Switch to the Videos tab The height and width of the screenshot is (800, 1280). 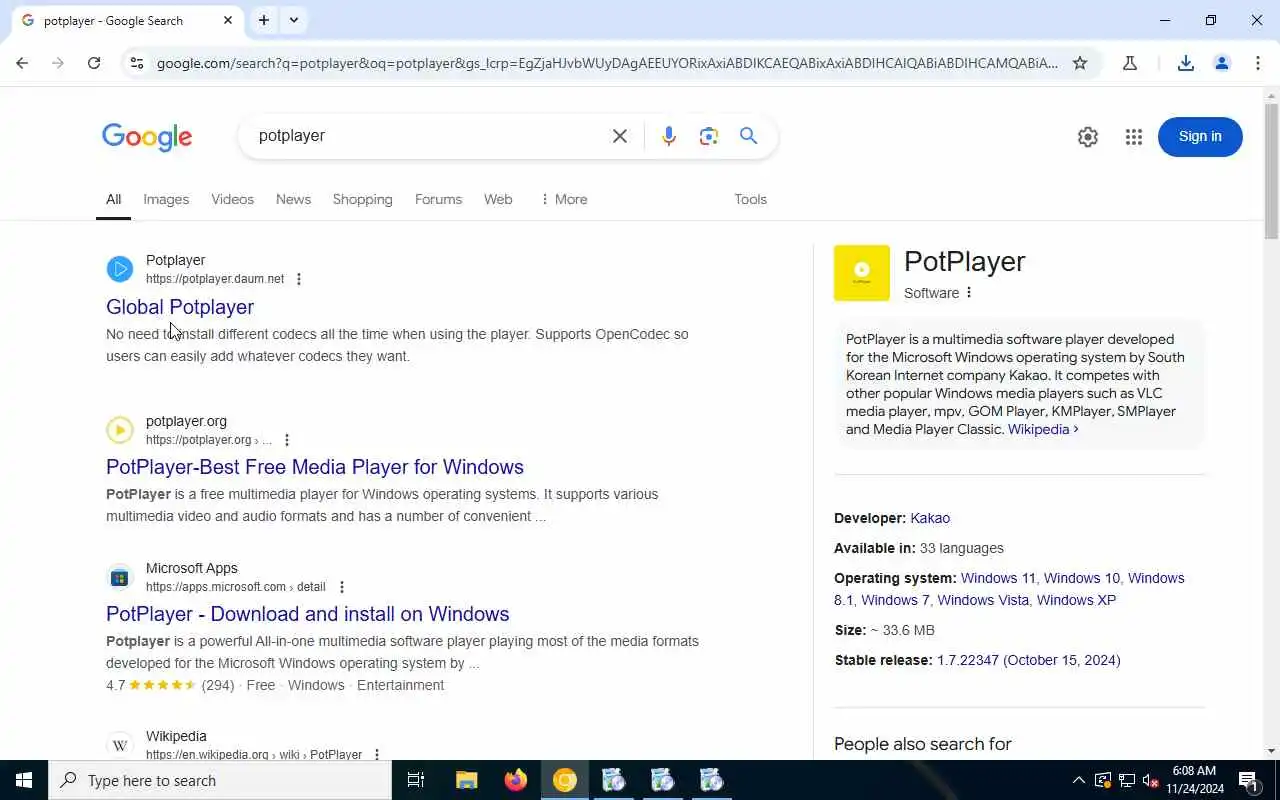pyautogui.click(x=232, y=199)
